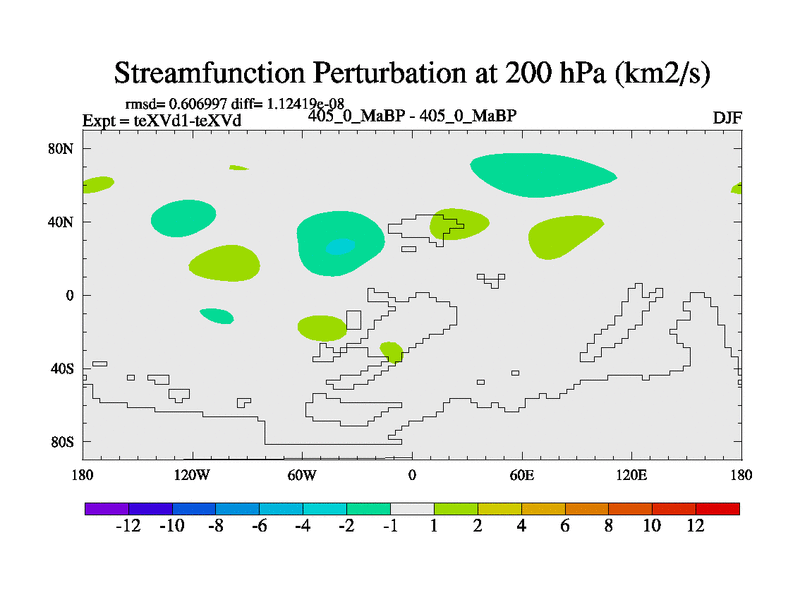
Task: Select the gray colorbar swatch between -1 and 1
Action: click(412, 509)
